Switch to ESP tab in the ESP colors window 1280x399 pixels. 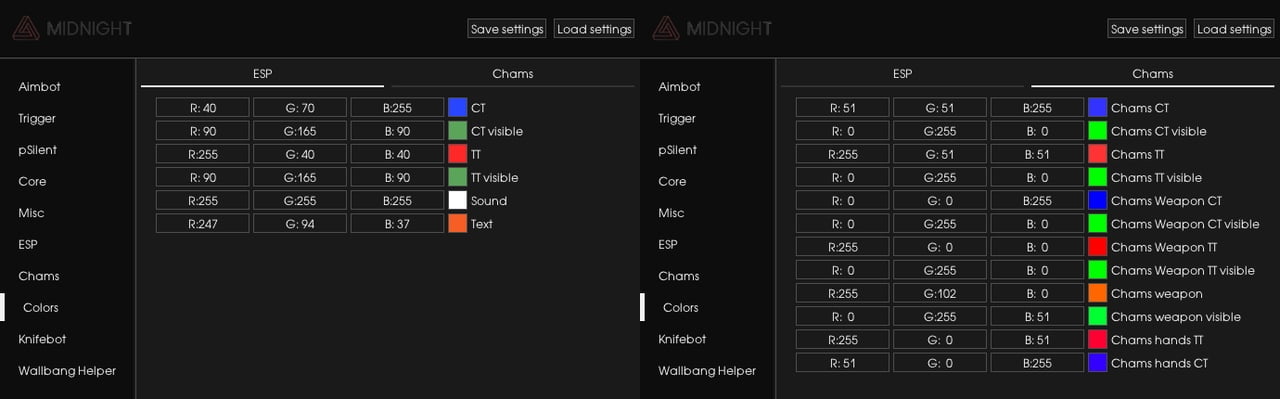pos(262,74)
